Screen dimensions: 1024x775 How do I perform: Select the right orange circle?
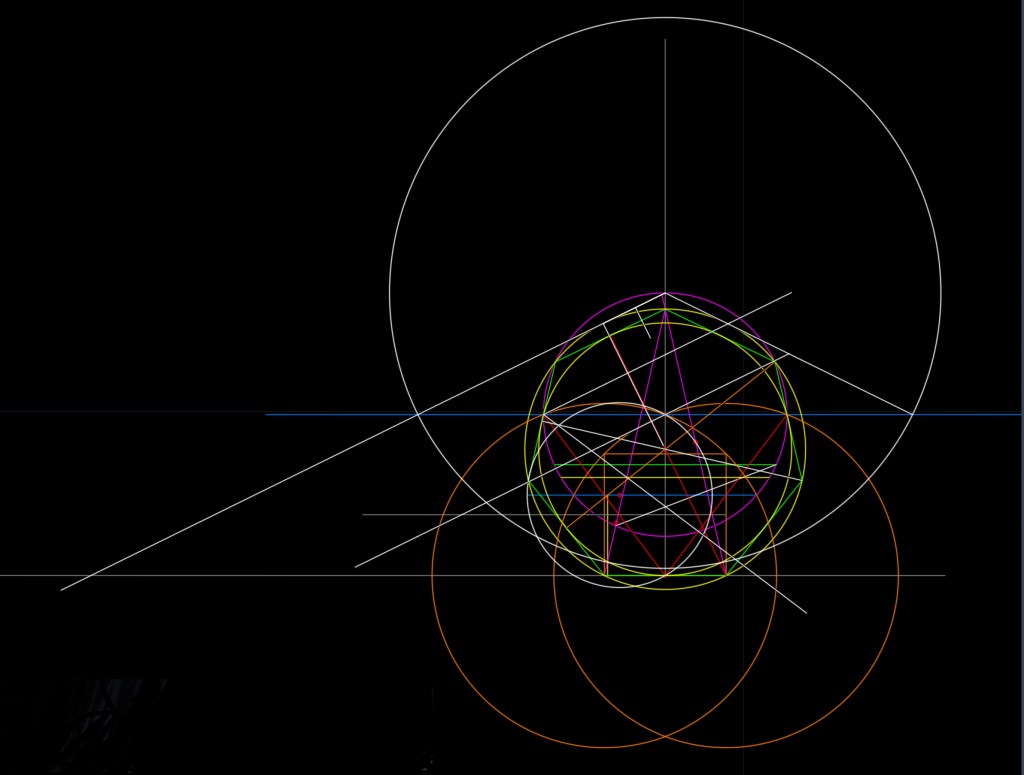tap(899, 576)
